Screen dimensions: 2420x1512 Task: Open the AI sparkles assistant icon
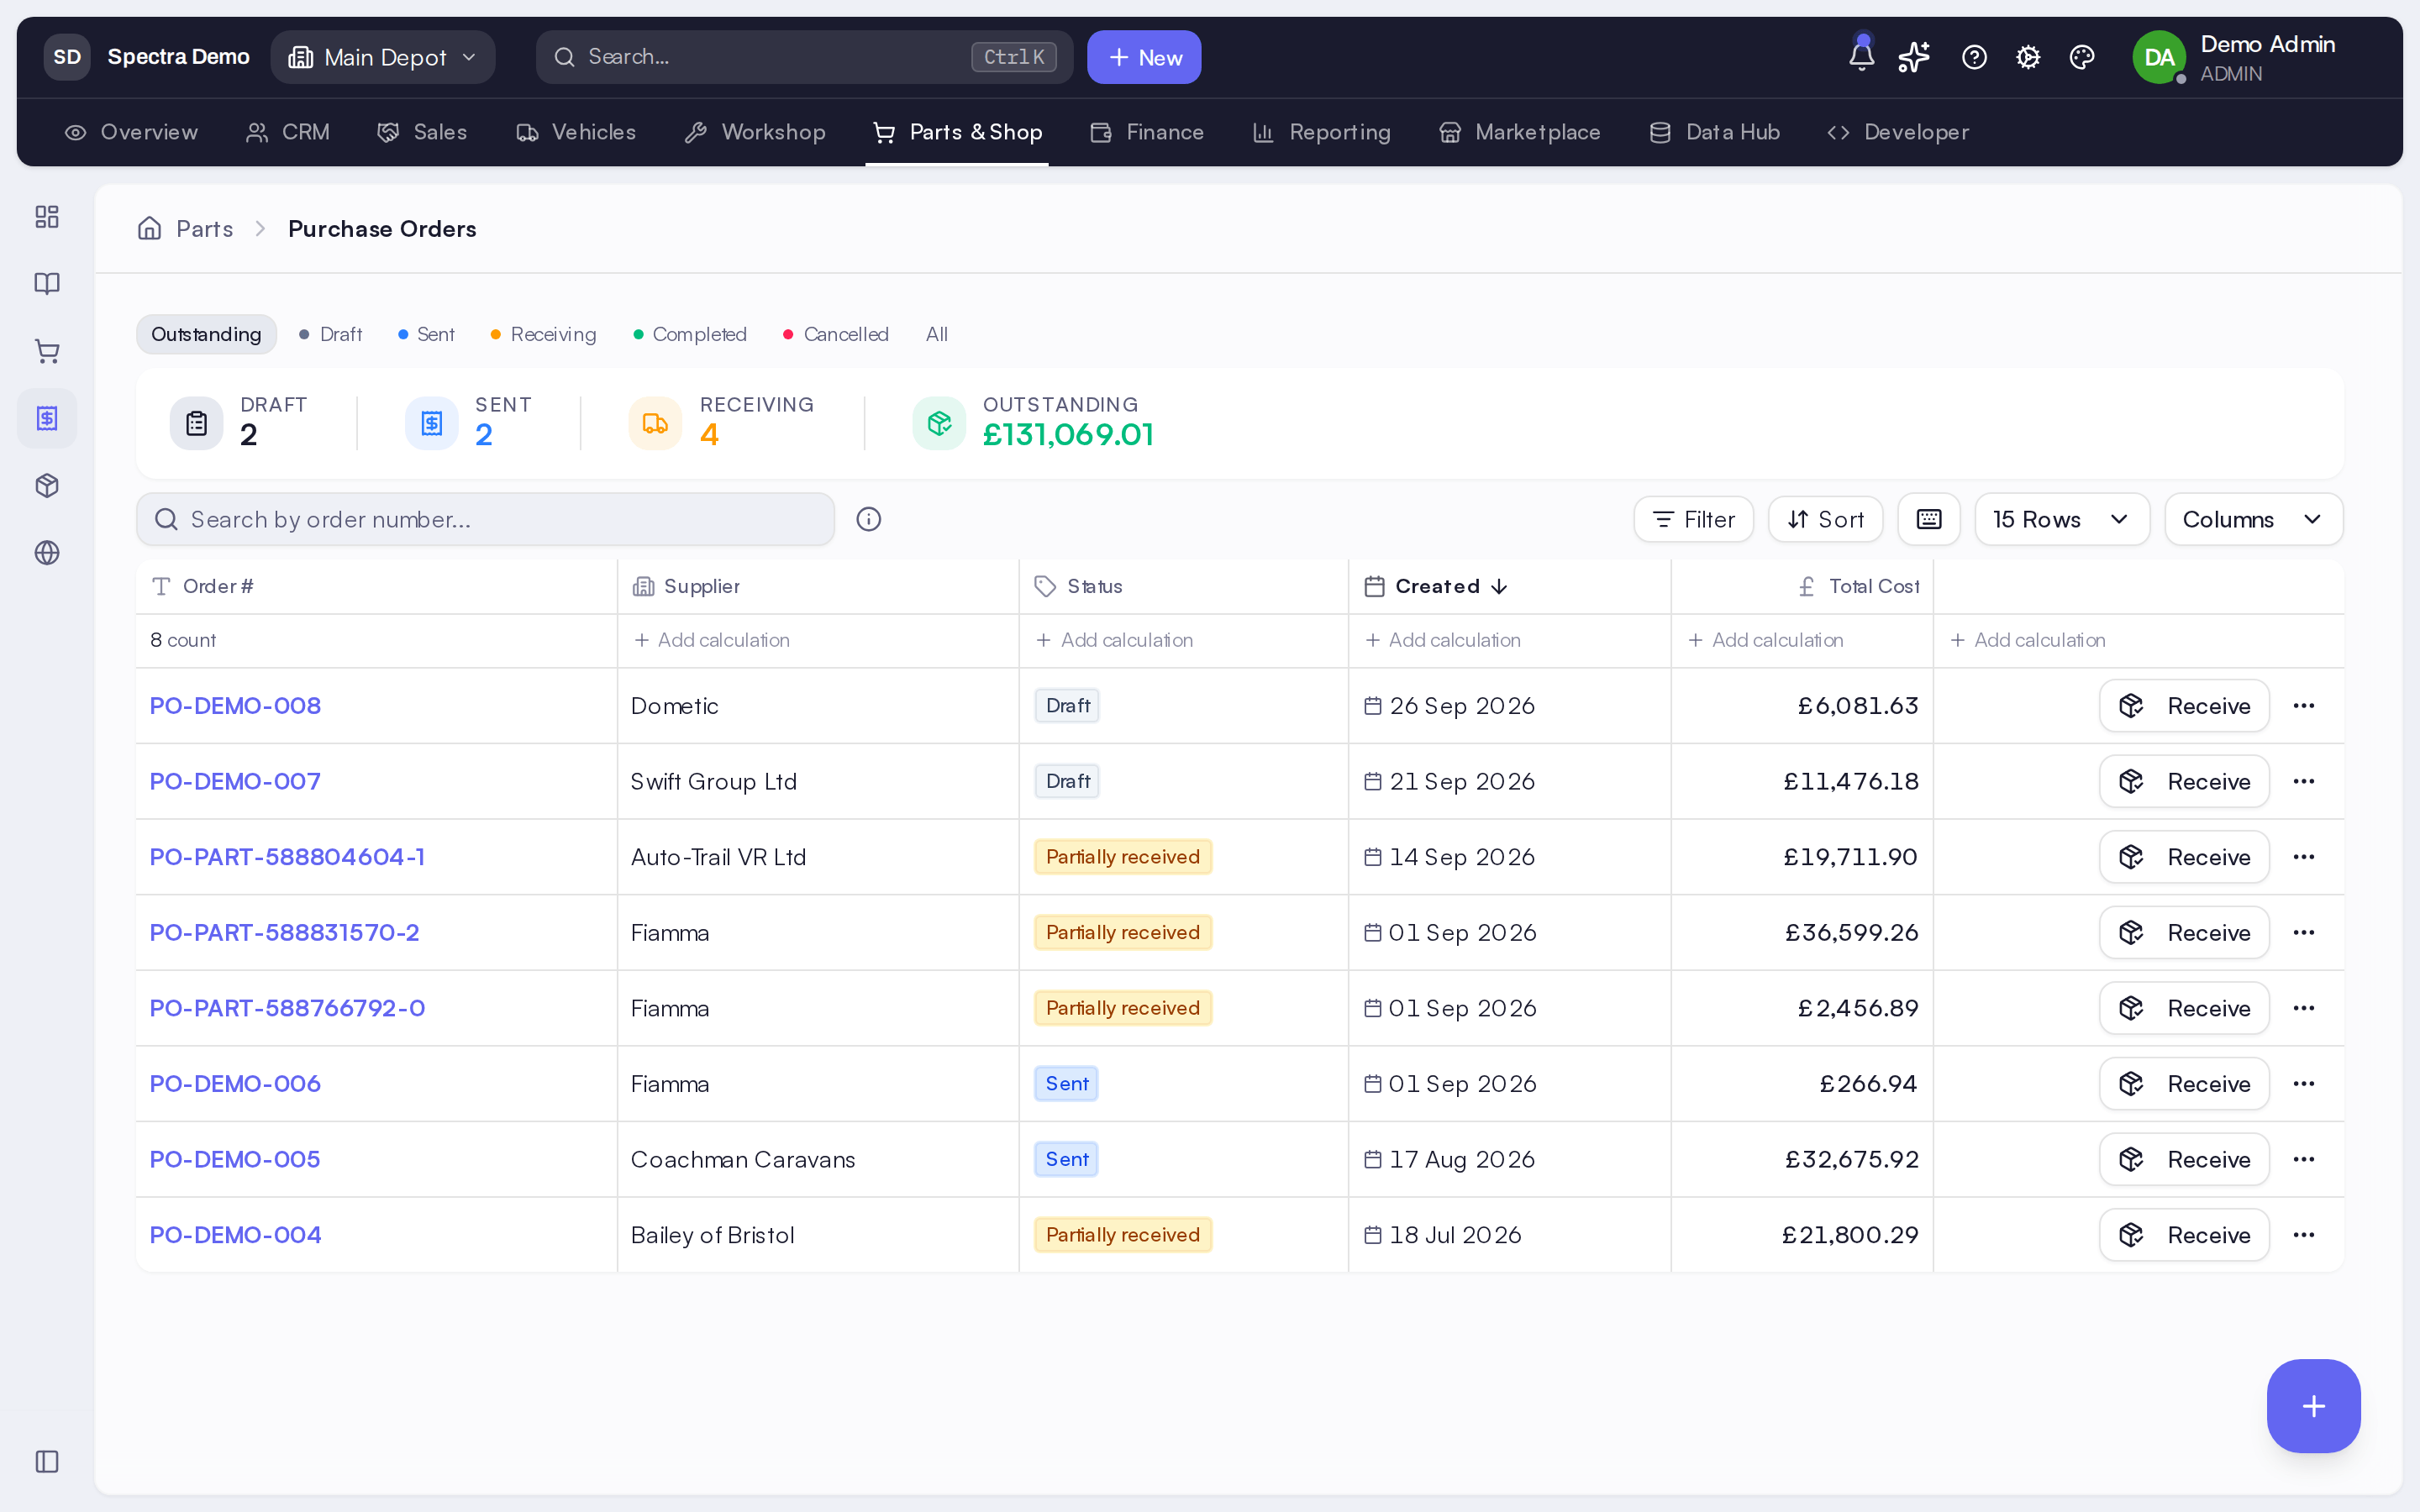(1914, 57)
